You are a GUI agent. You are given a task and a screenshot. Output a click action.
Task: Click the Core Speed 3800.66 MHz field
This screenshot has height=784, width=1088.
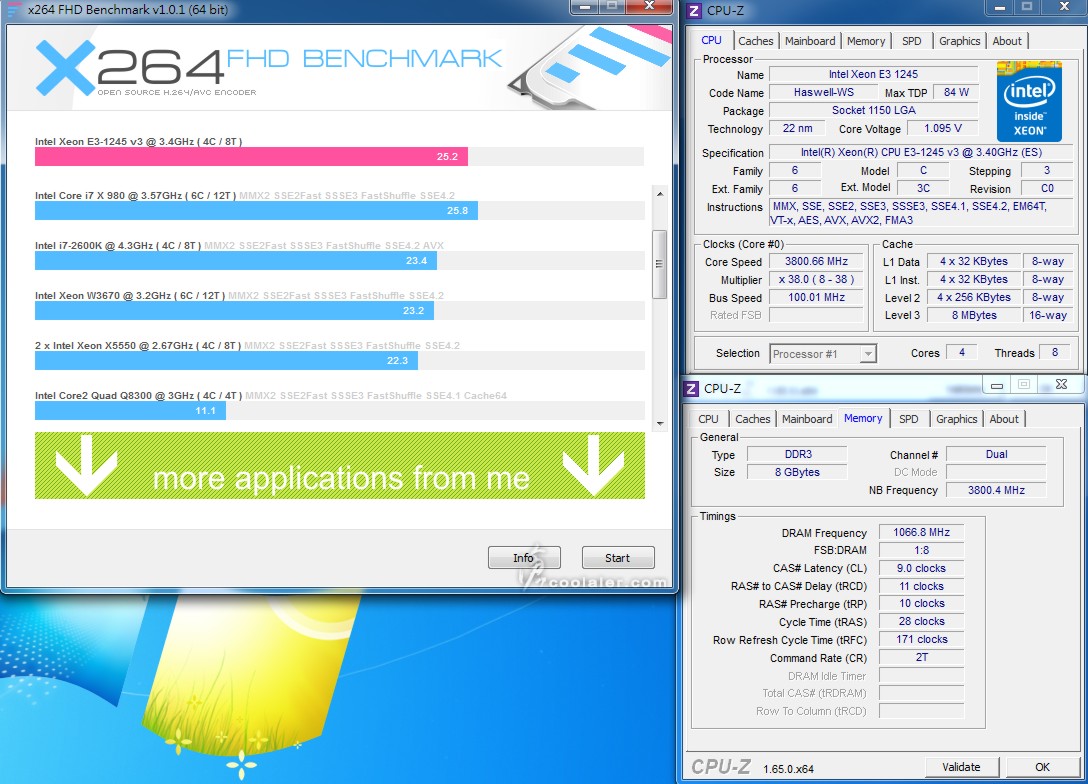point(817,262)
